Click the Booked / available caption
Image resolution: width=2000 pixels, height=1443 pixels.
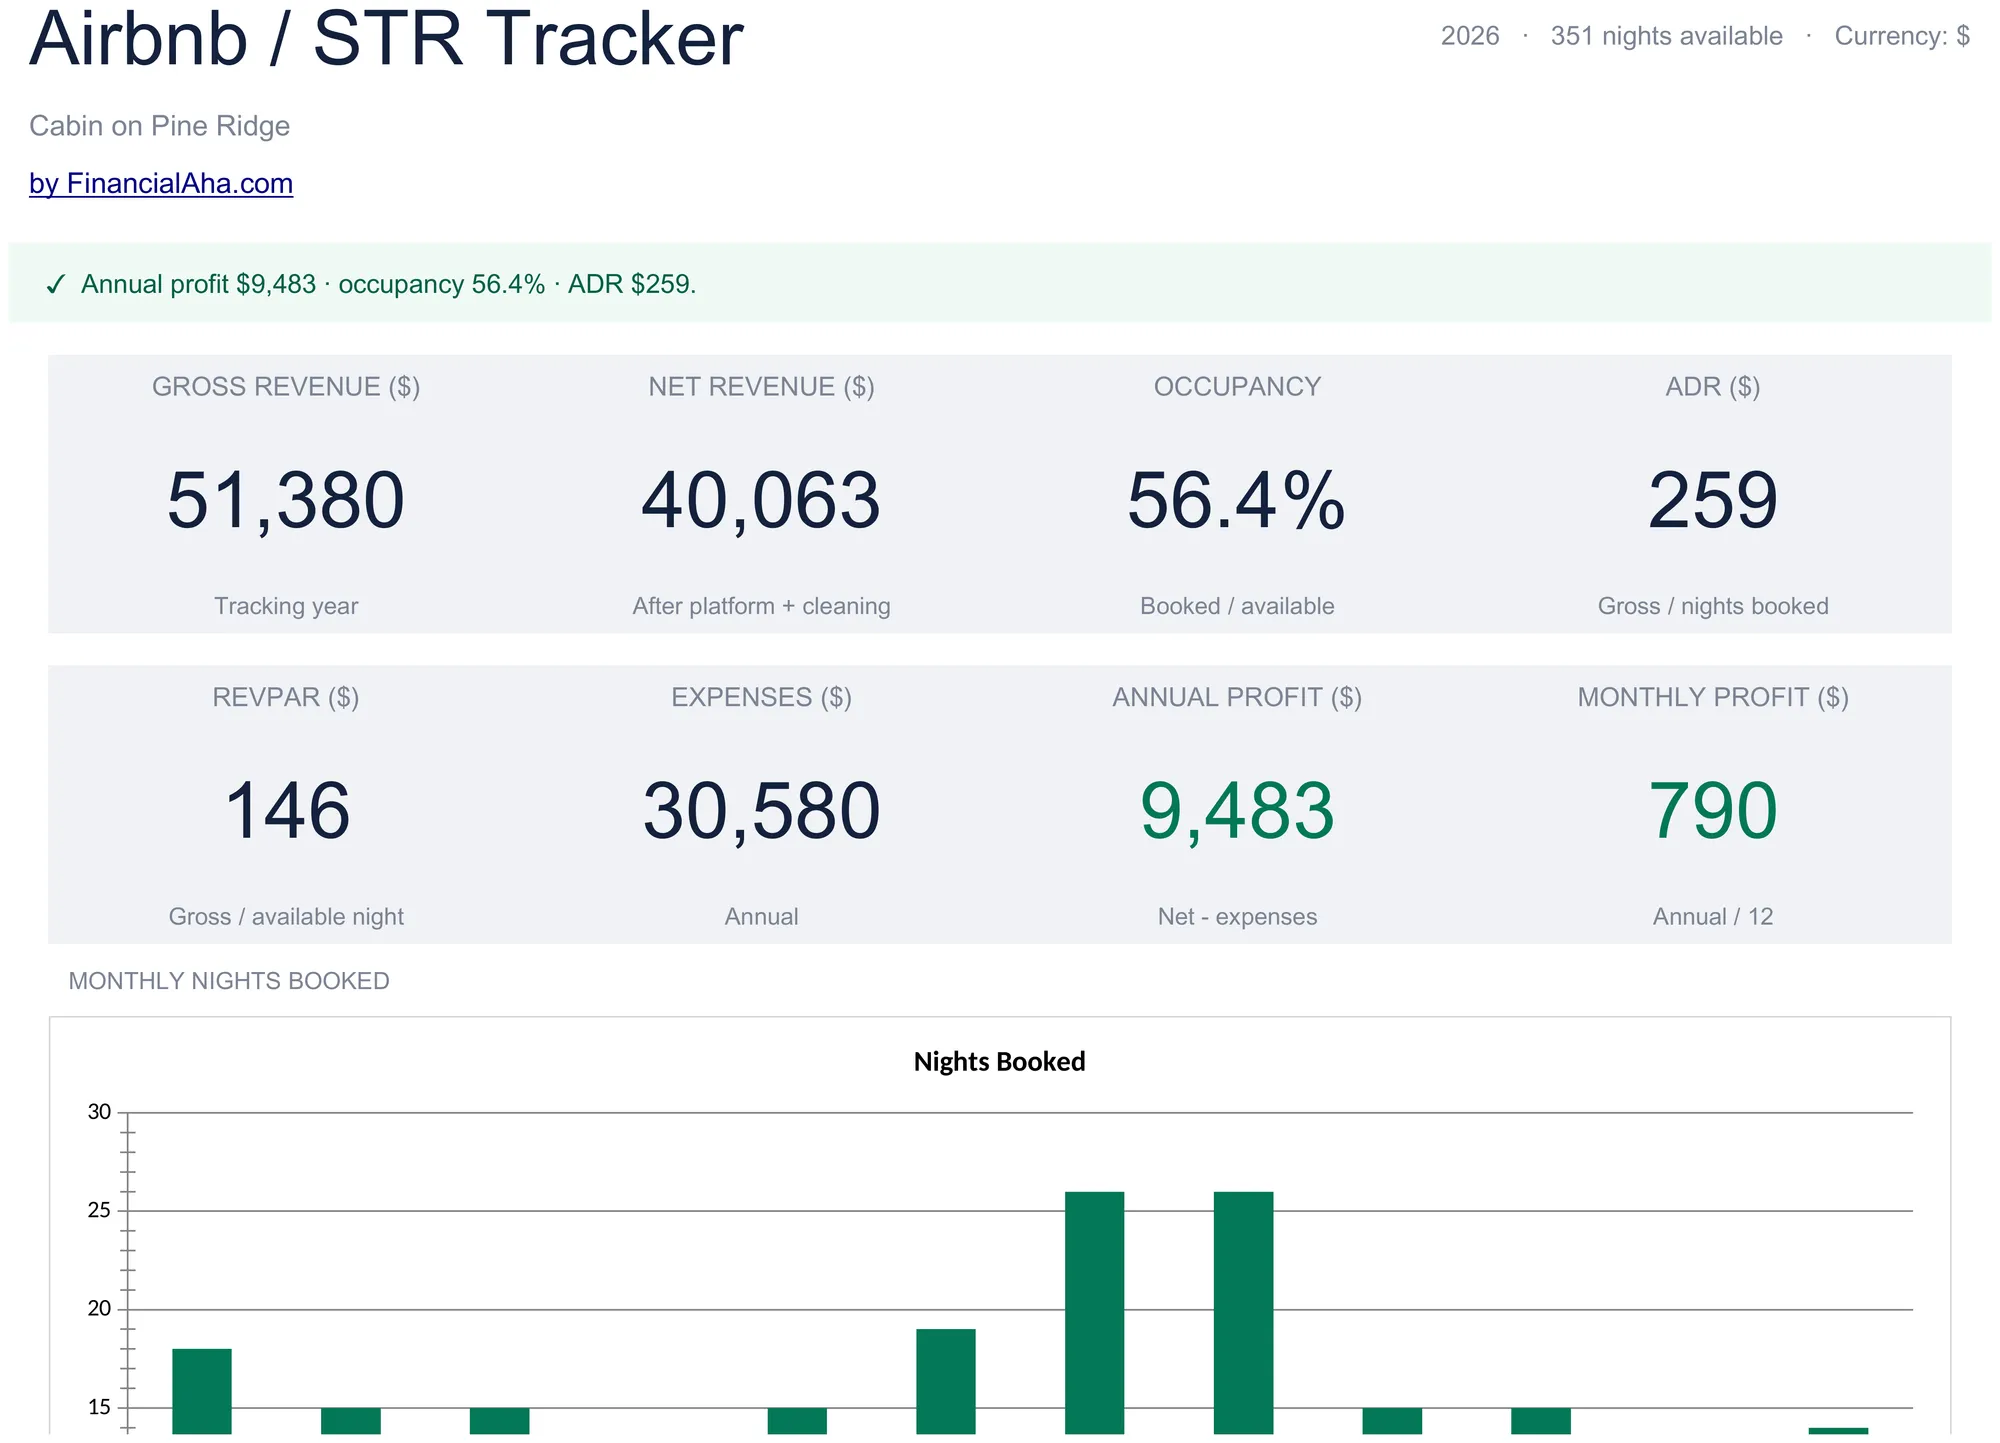click(1237, 606)
